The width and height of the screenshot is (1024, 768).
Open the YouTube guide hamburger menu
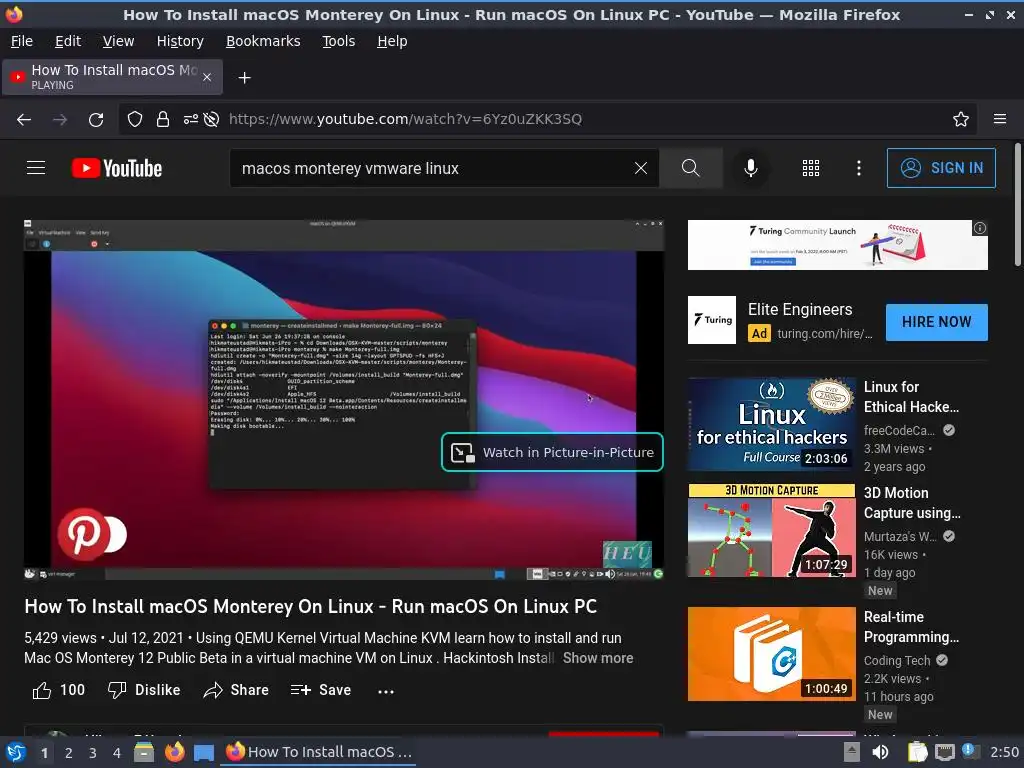pos(36,168)
